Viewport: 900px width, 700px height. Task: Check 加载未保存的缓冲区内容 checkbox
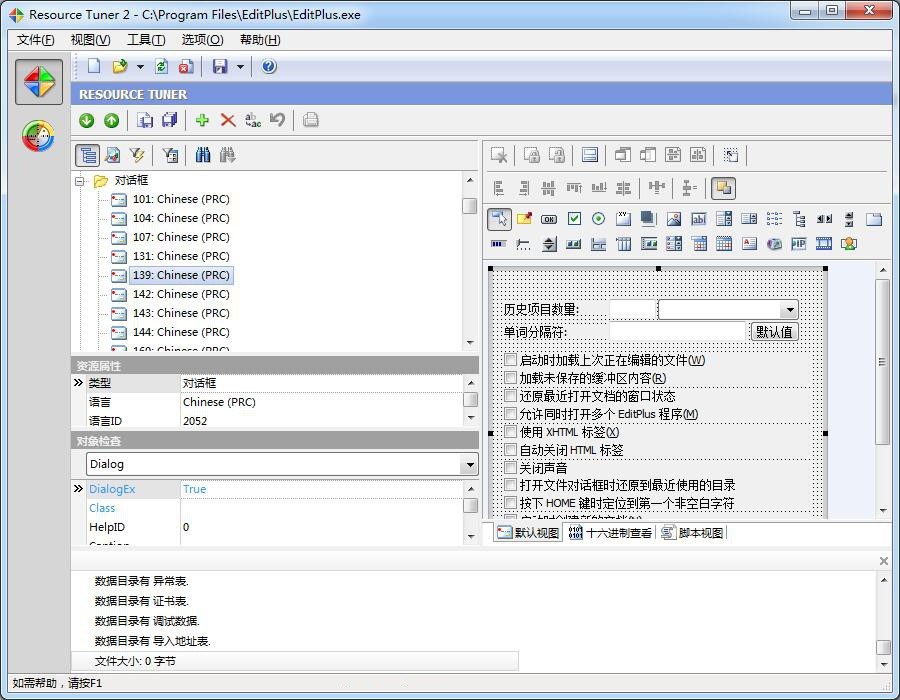[510, 378]
